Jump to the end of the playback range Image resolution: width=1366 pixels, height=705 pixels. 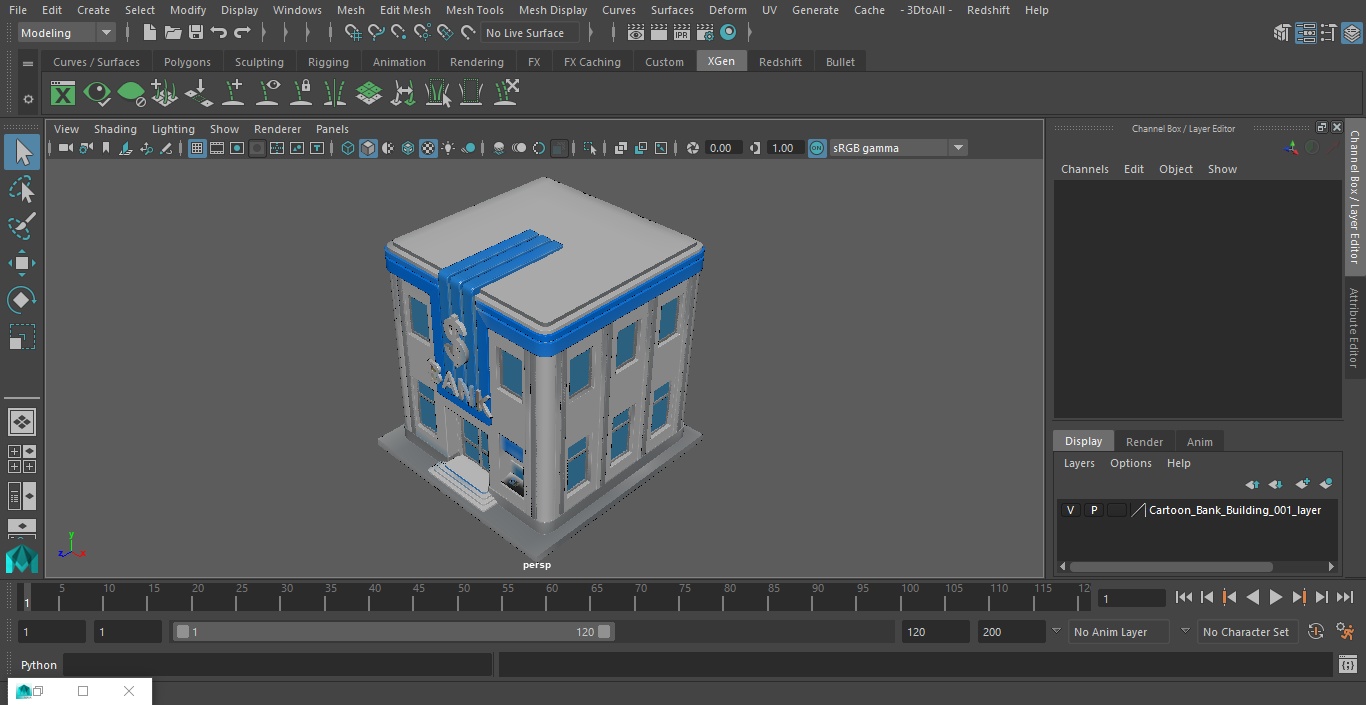(1345, 597)
